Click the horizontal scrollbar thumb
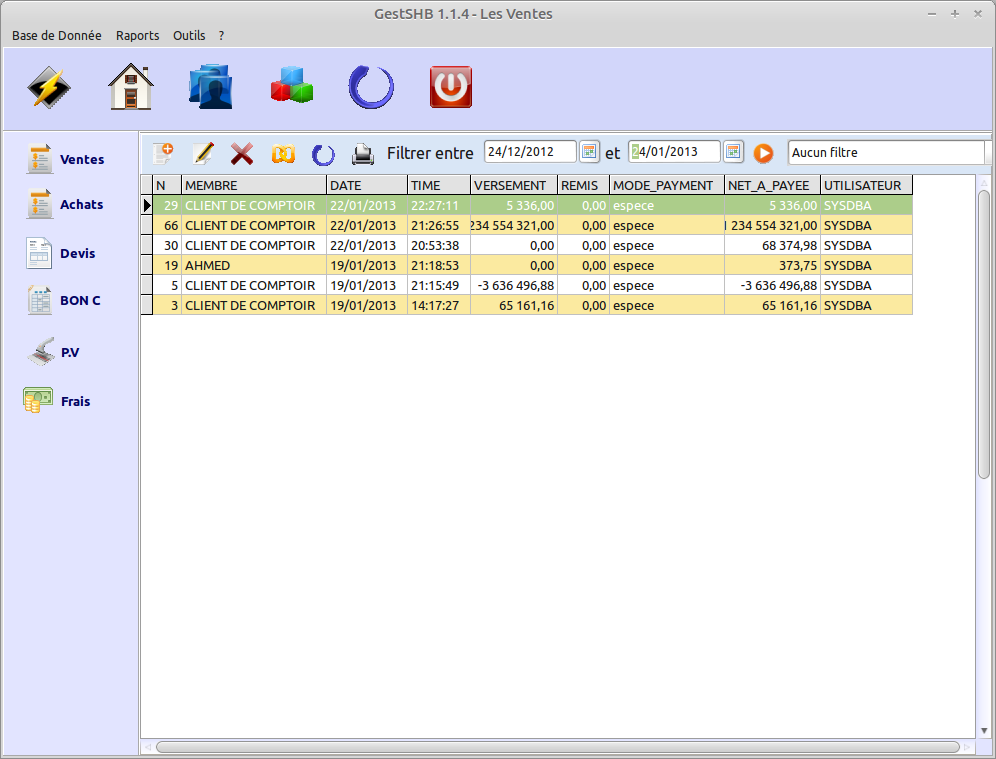The width and height of the screenshot is (996, 759). click(557, 747)
